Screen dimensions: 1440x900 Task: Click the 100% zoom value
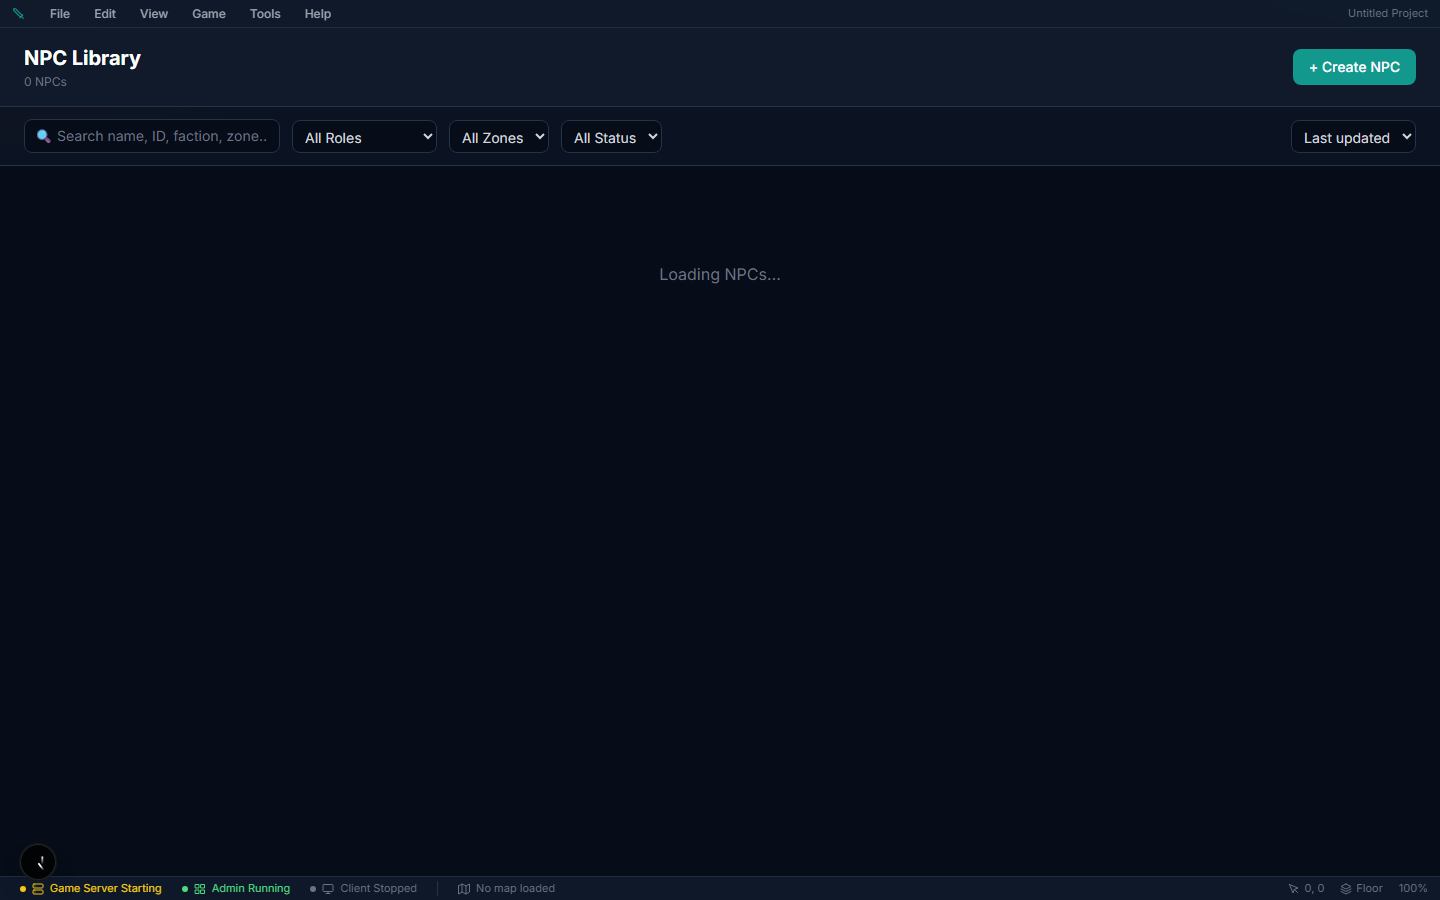click(1413, 888)
